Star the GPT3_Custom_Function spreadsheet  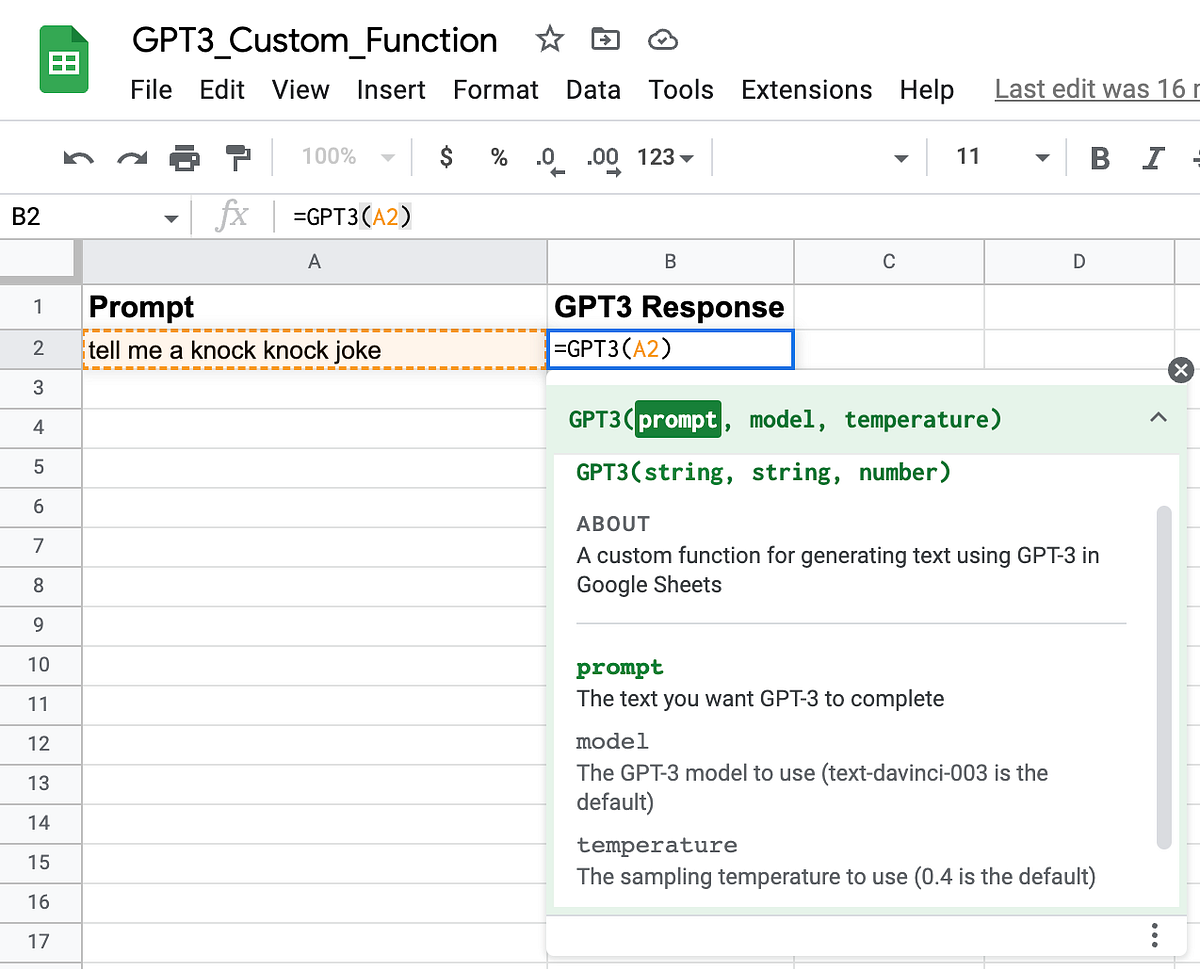click(x=549, y=40)
